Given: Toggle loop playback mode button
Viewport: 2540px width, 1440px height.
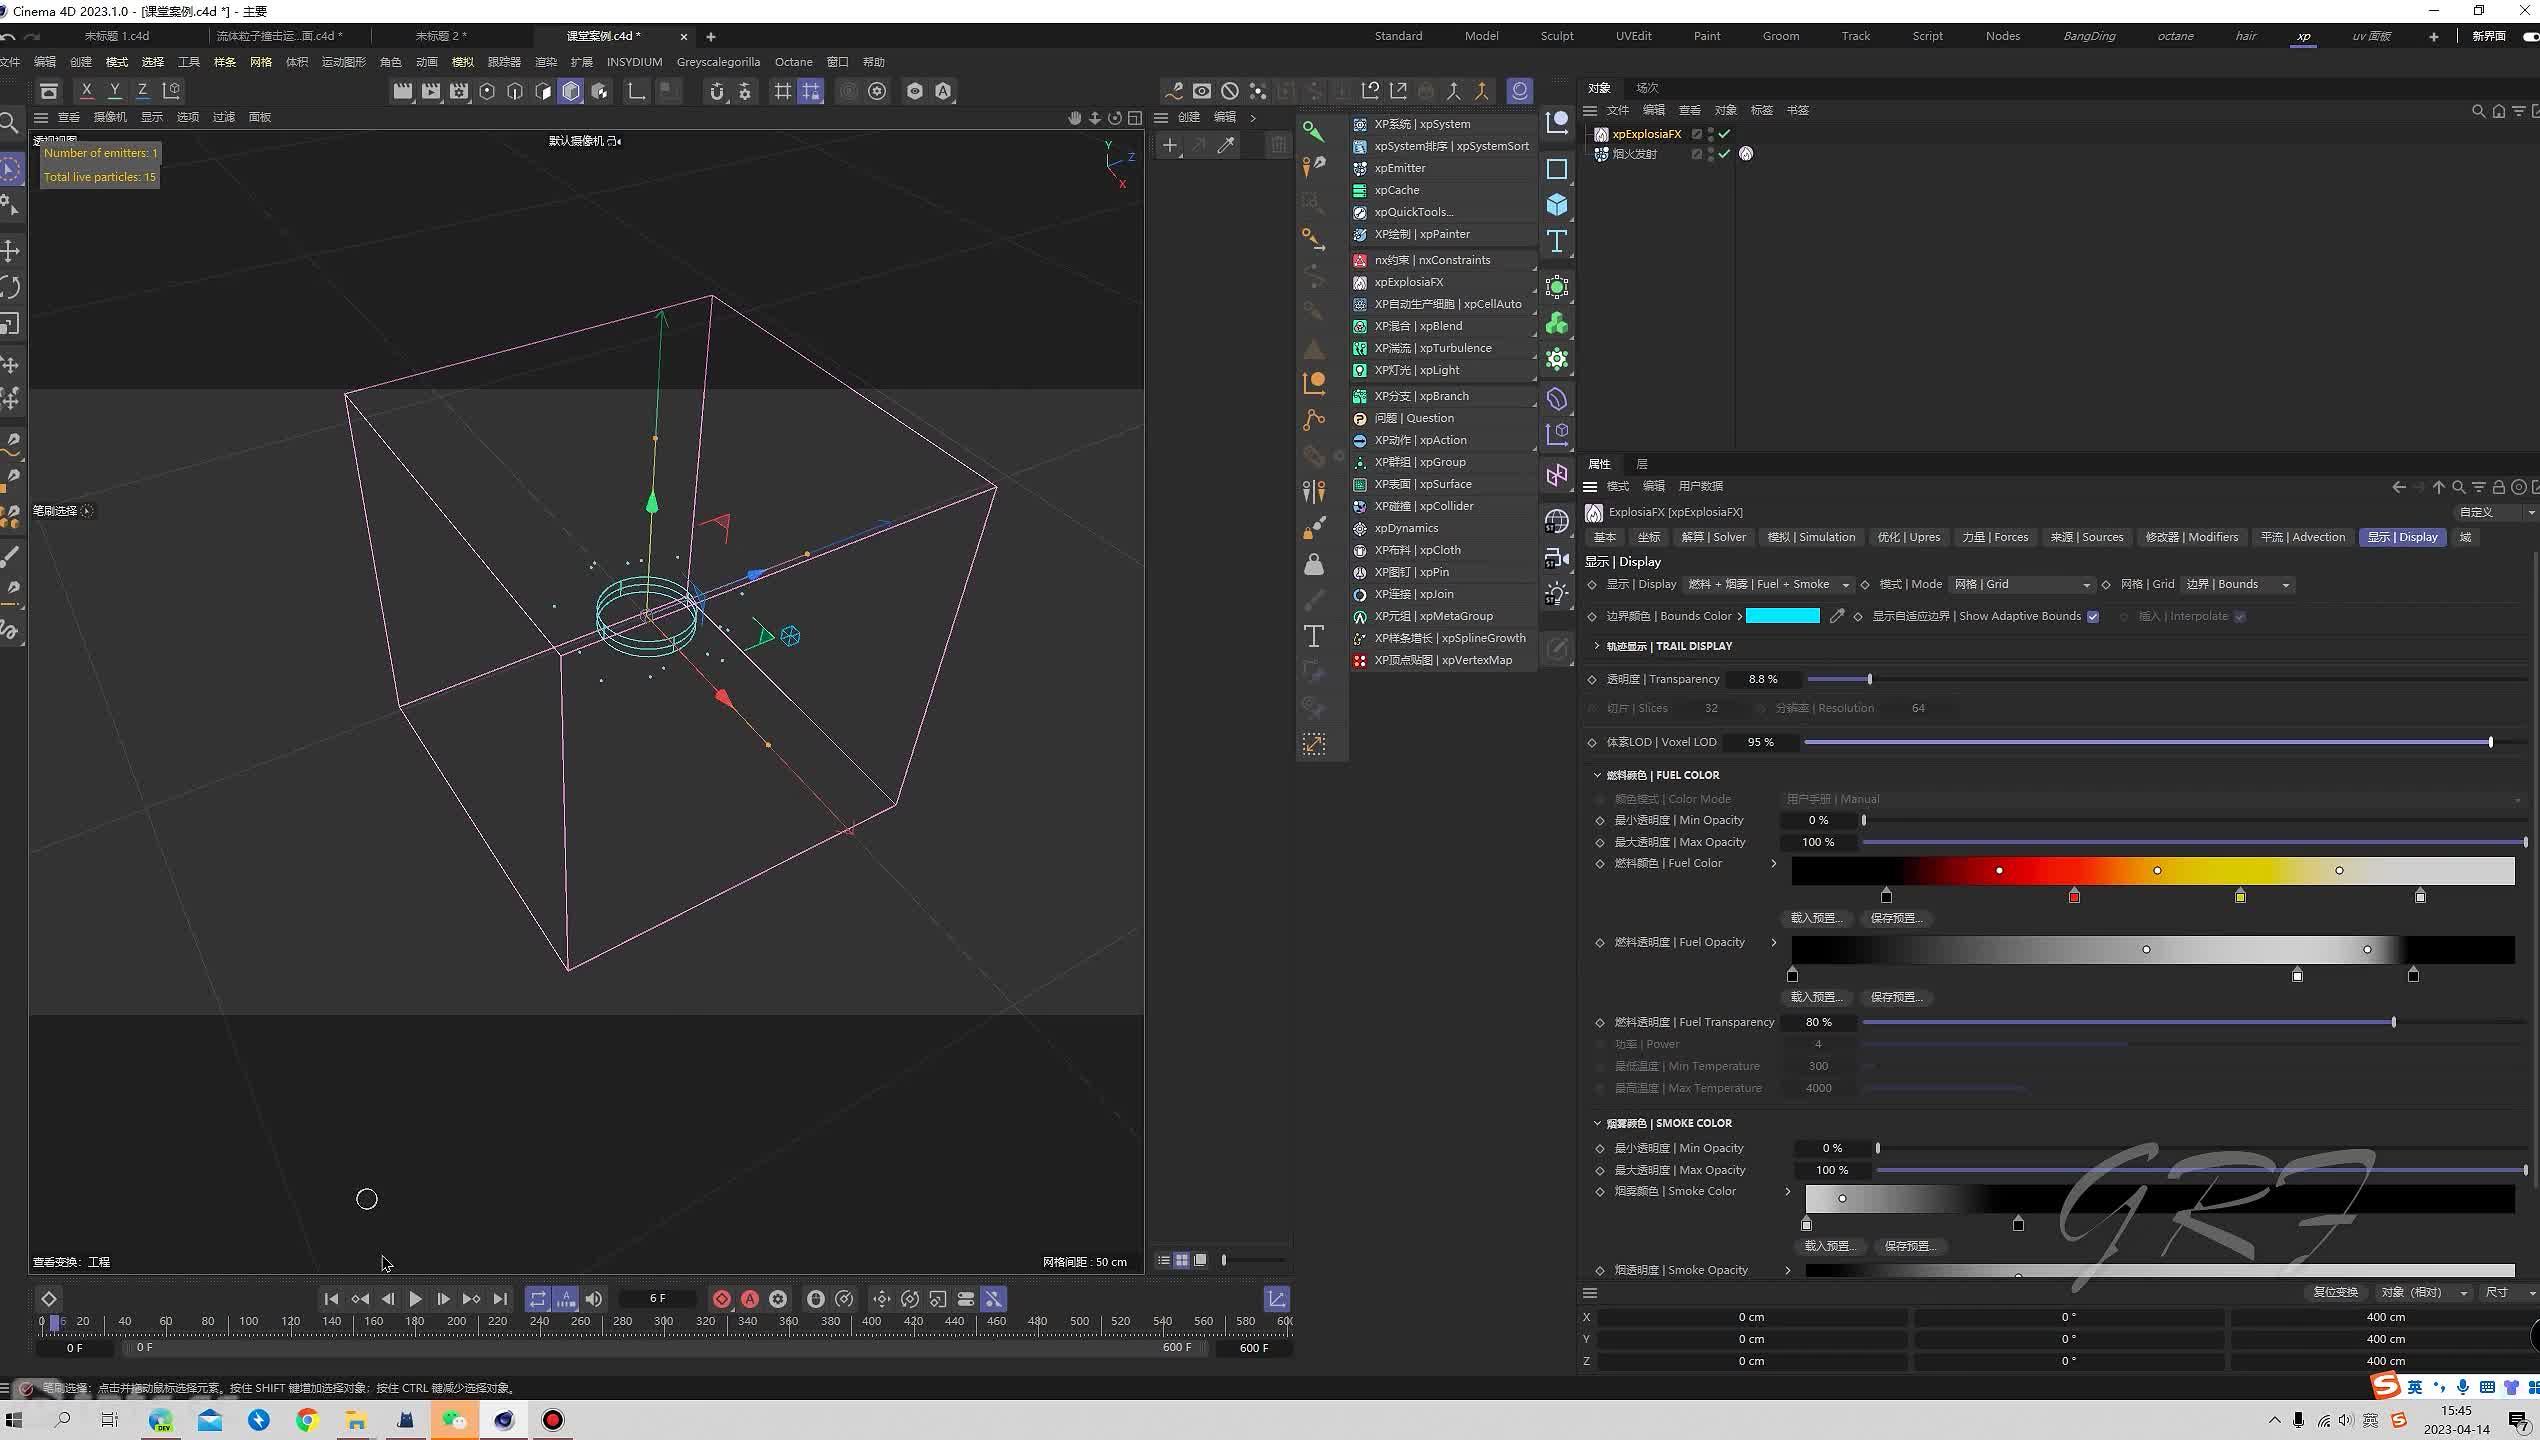Looking at the screenshot, I should click(538, 1299).
